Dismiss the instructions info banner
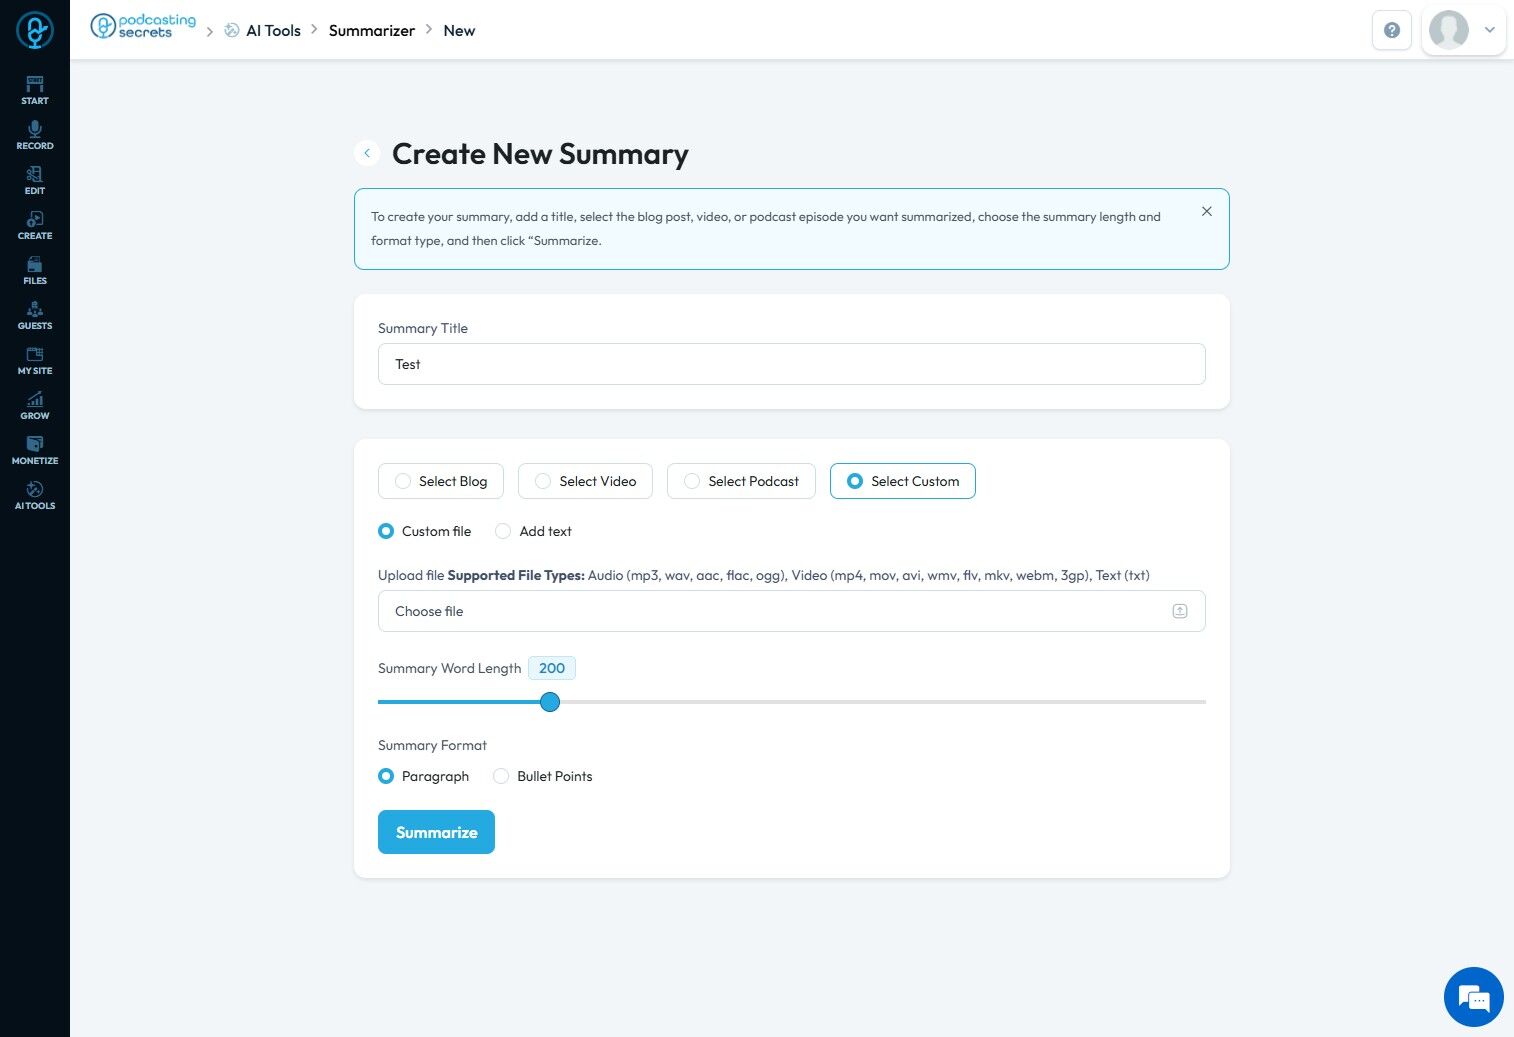Image resolution: width=1514 pixels, height=1037 pixels. coord(1206,211)
